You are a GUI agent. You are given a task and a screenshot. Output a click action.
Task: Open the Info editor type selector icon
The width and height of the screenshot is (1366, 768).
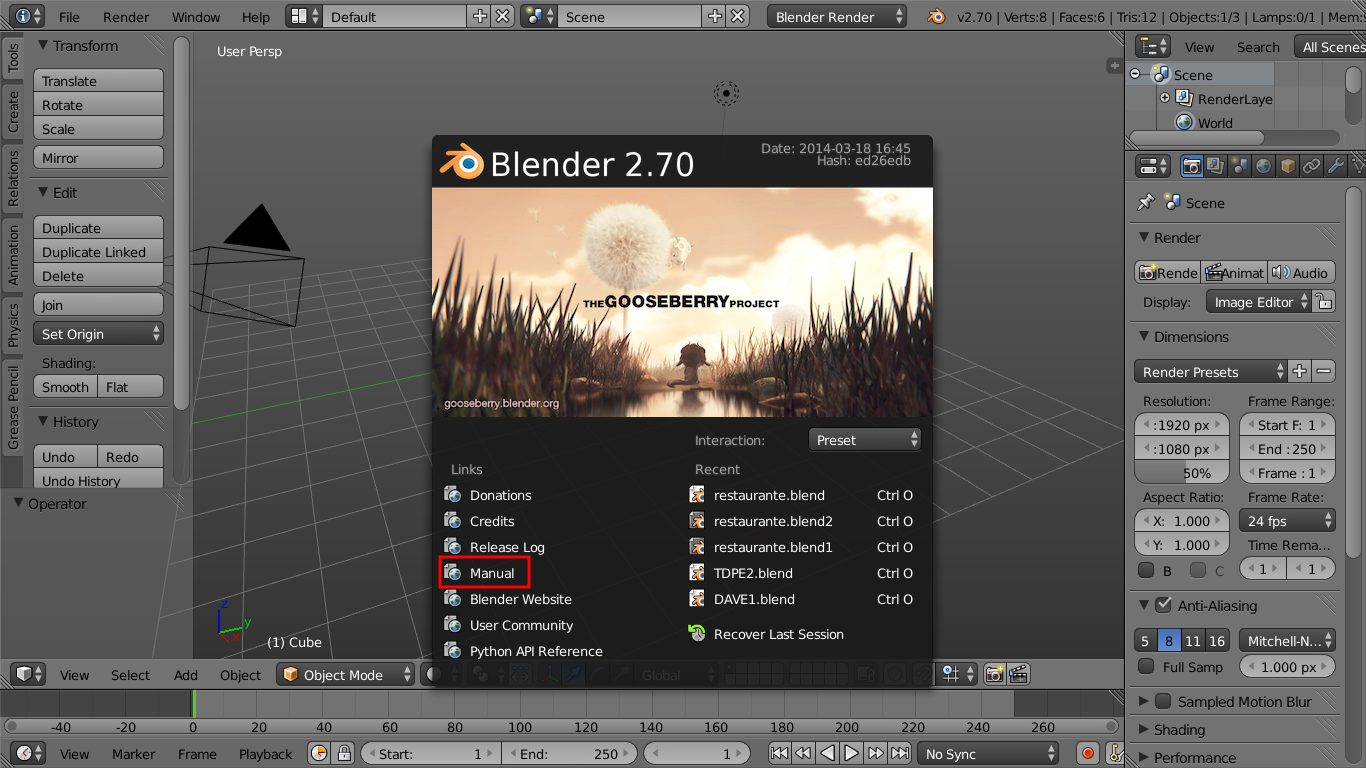click(x=28, y=17)
